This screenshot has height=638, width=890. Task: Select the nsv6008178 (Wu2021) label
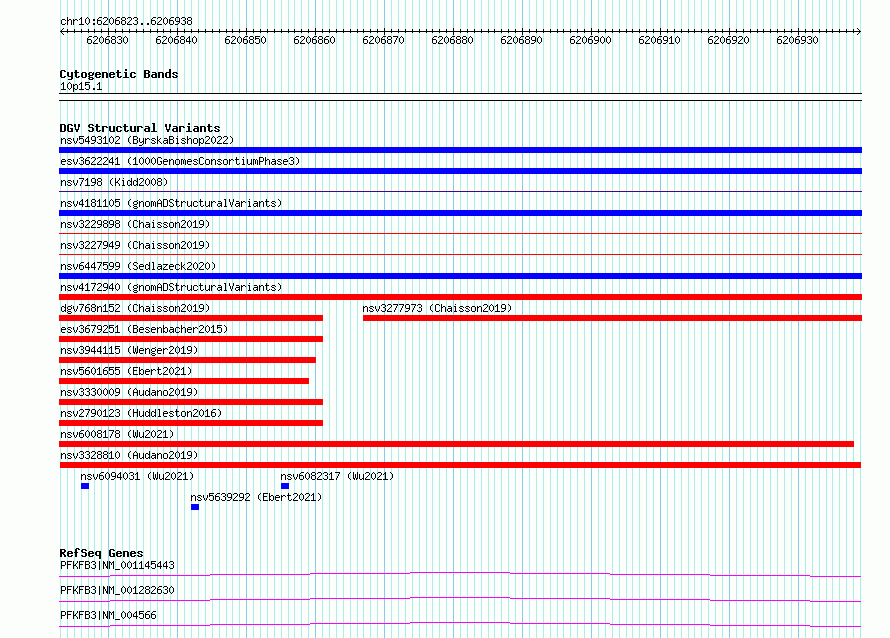coord(117,434)
